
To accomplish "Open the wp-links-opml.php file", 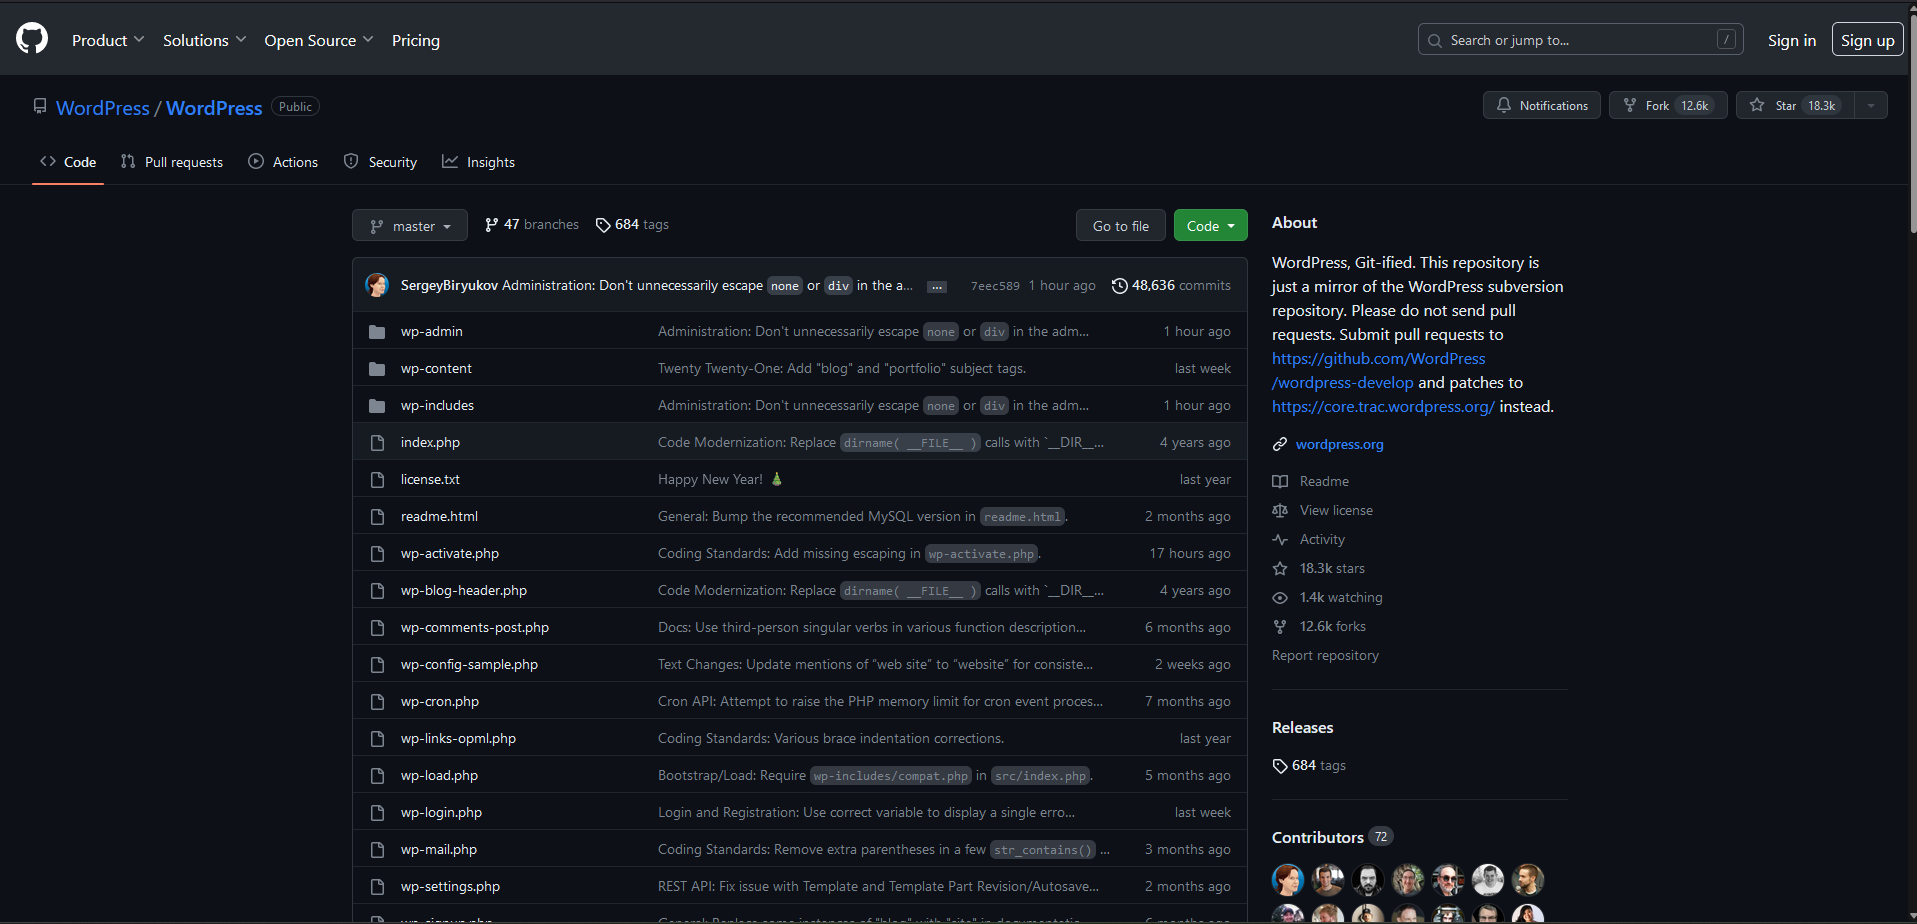I will [458, 739].
